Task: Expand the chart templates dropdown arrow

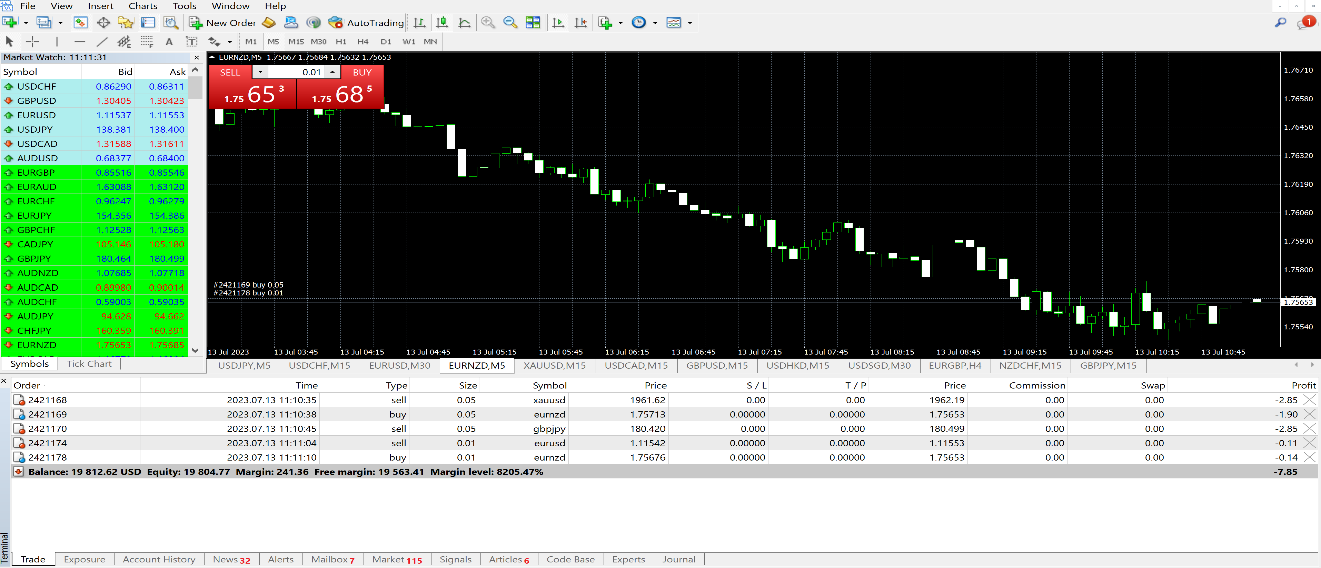Action: click(x=690, y=22)
